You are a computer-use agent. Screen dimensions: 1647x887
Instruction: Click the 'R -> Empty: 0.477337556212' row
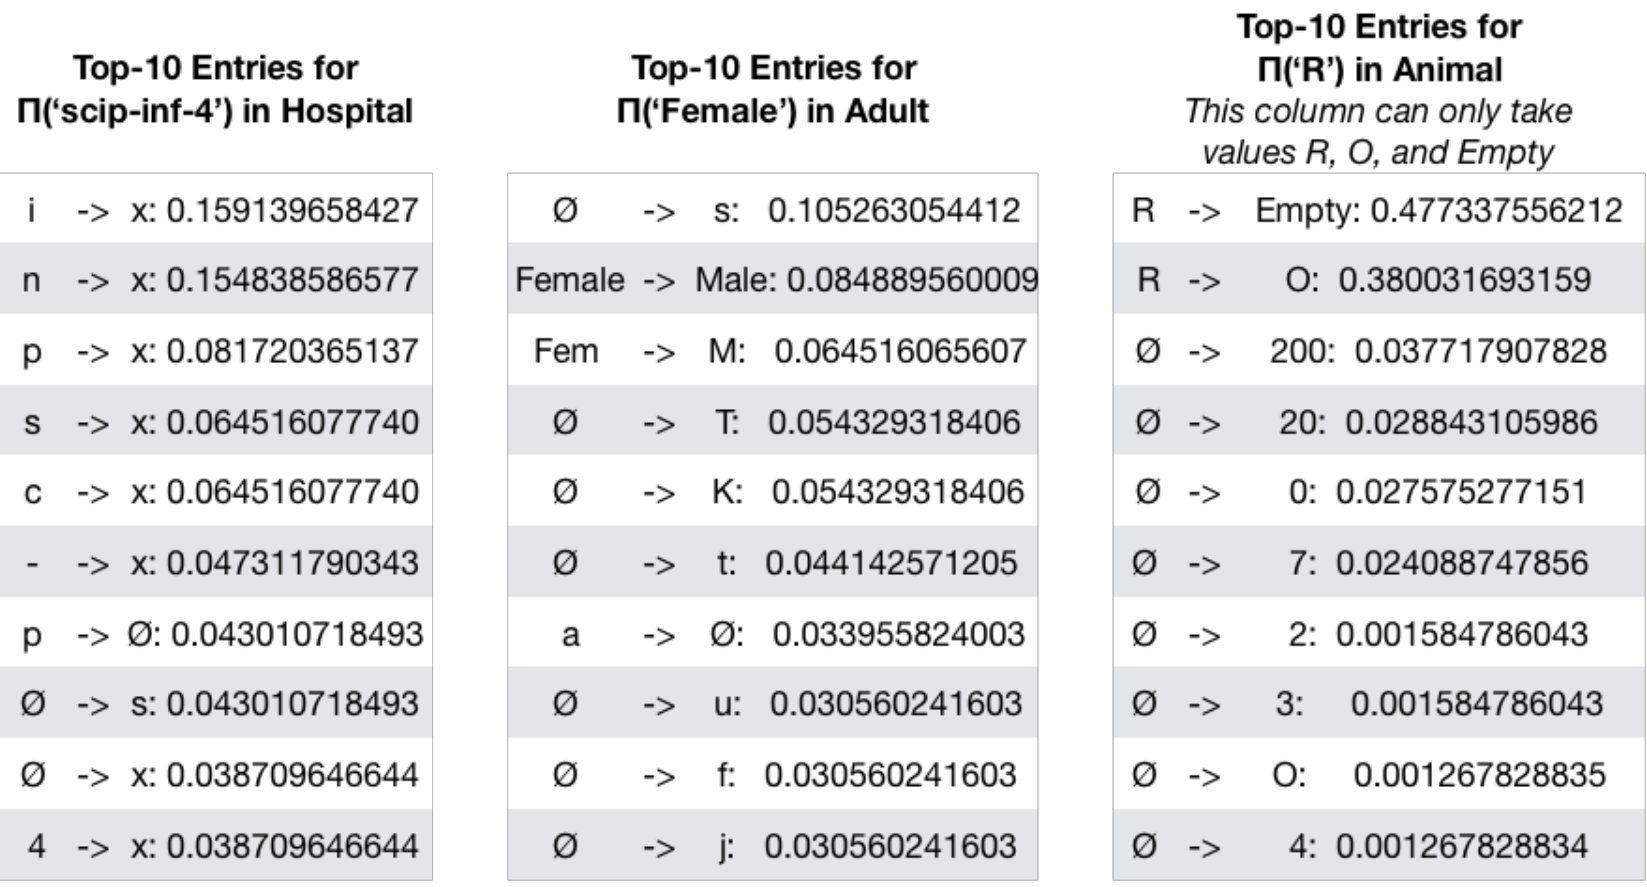tap(1379, 209)
